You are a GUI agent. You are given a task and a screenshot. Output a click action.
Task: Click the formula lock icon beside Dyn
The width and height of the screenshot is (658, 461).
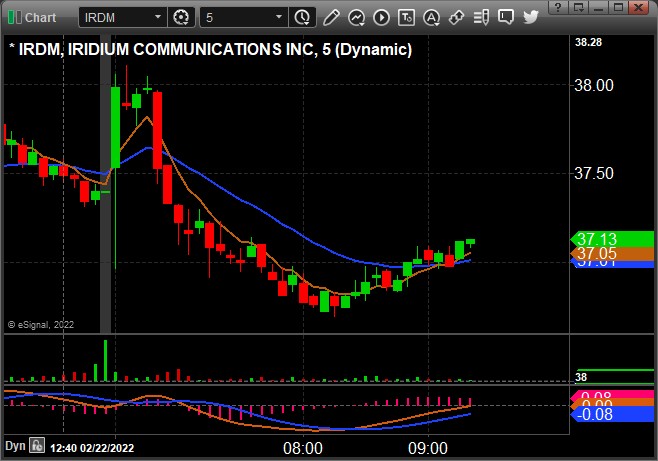tap(37, 445)
